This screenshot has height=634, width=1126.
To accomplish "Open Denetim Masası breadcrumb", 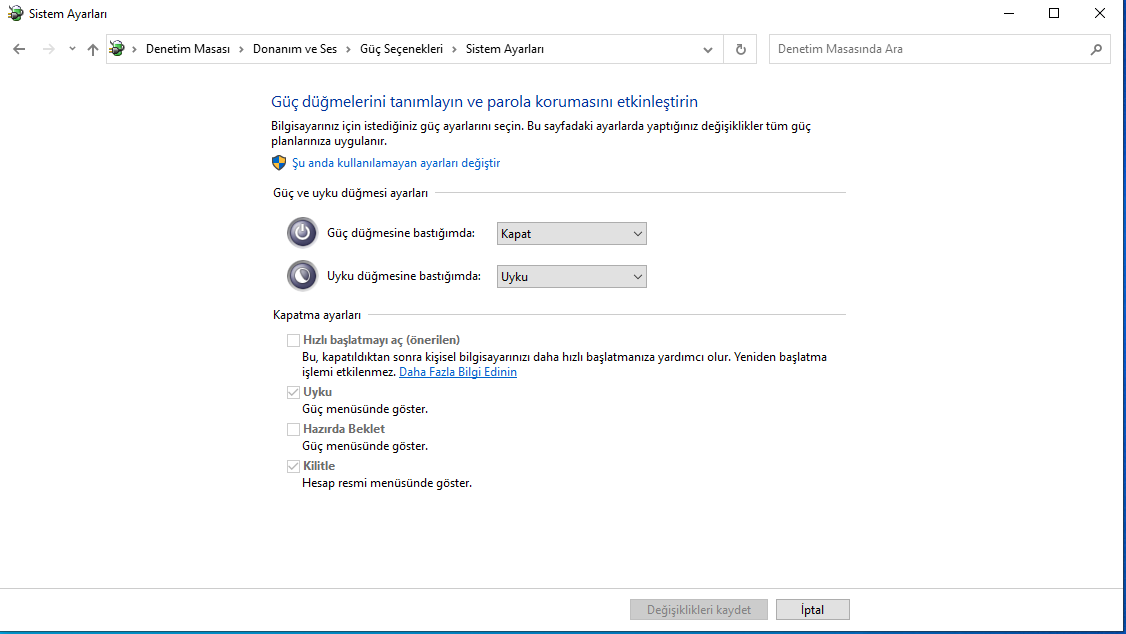I will tap(188, 49).
